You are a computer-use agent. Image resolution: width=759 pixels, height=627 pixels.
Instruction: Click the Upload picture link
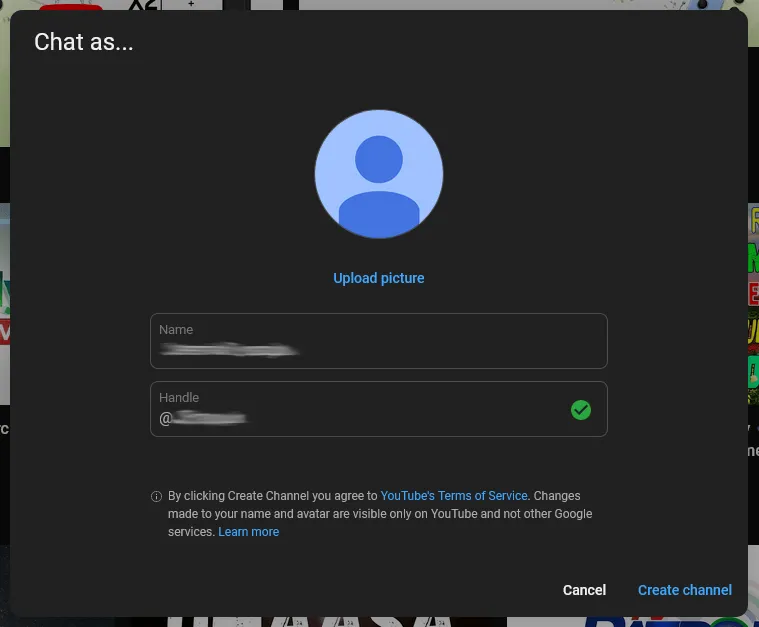379,278
